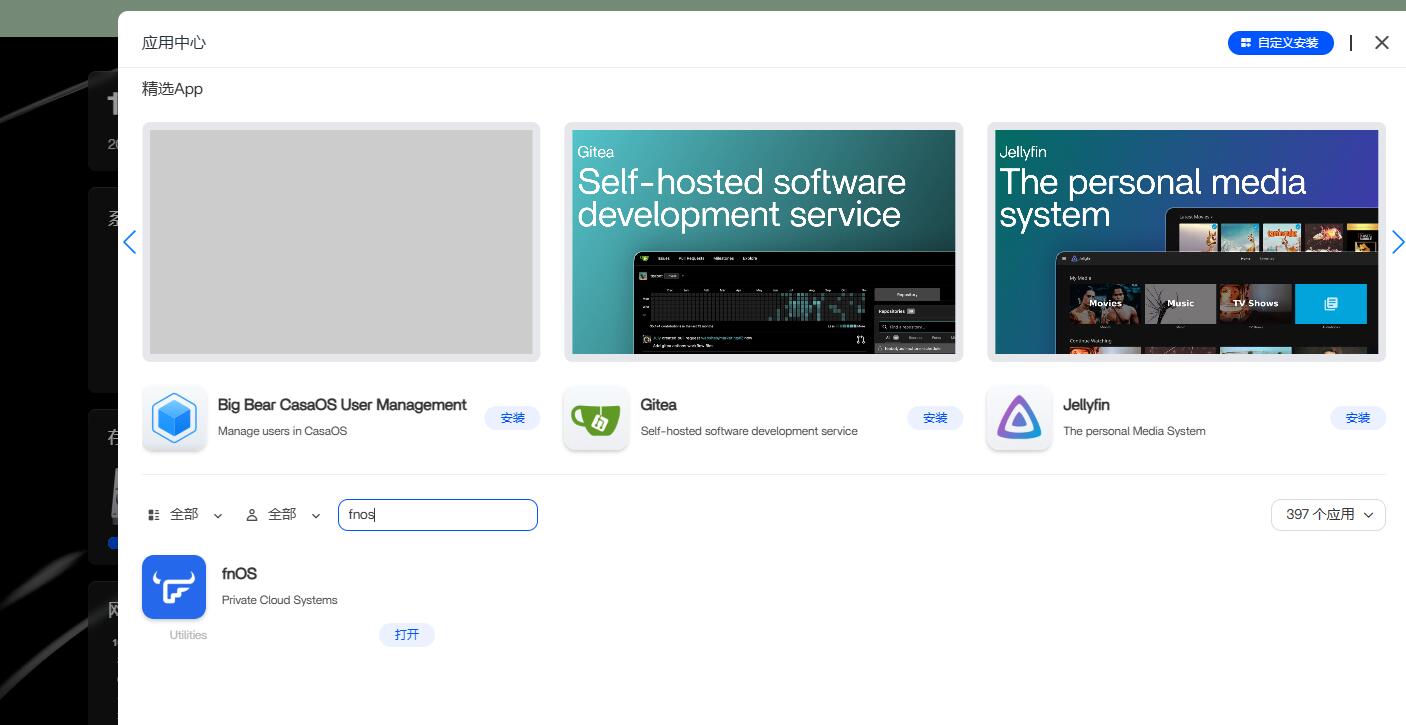Click the fnOS app title

[x=239, y=574]
